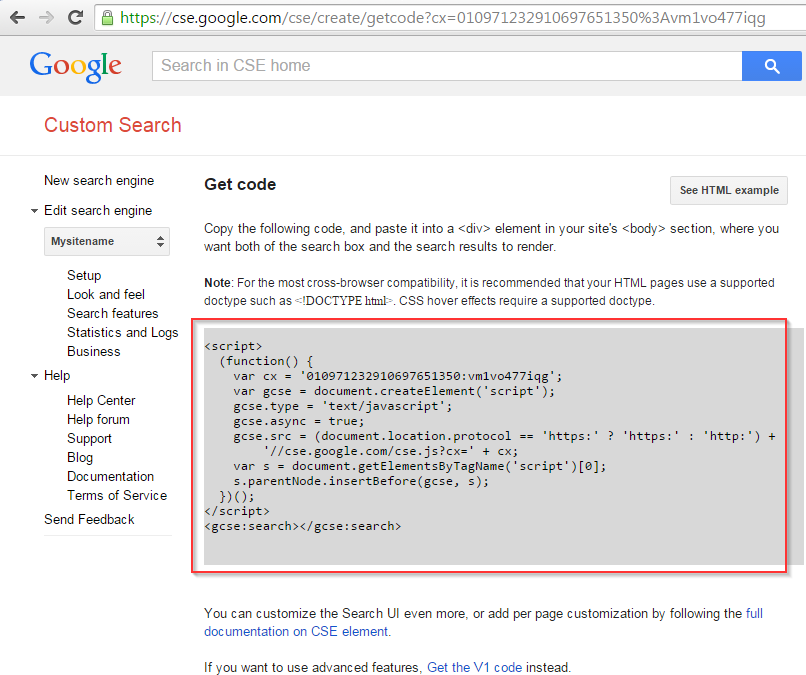Collapse the Help section triangle
806x675 pixels.
point(34,376)
